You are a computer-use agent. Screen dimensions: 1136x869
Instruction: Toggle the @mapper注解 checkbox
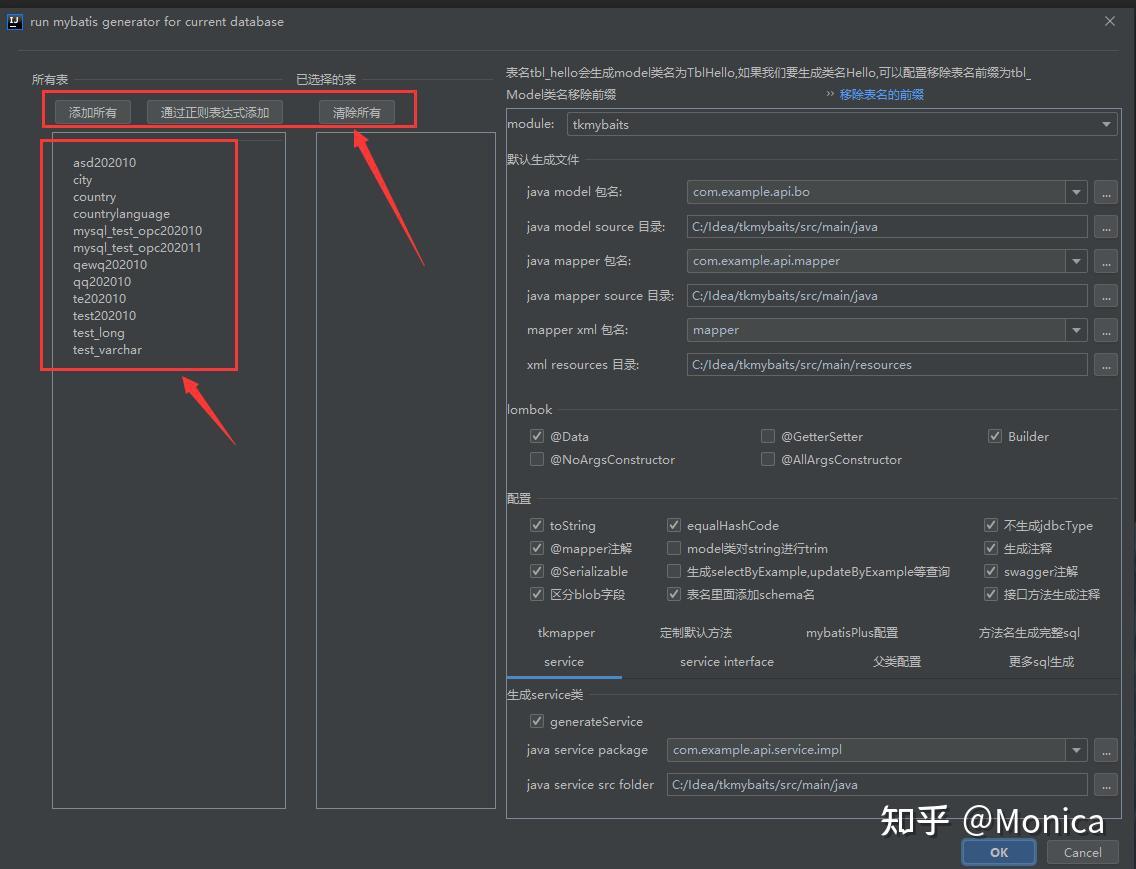tap(537, 549)
